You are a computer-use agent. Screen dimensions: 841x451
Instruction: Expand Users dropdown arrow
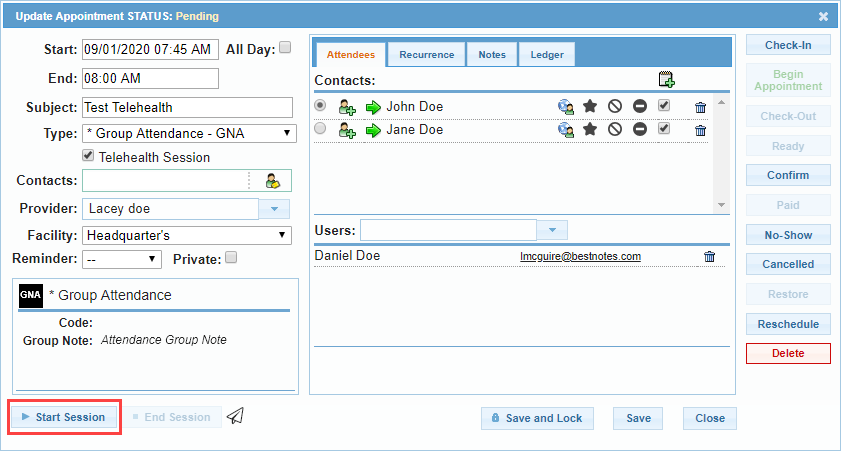(552, 230)
